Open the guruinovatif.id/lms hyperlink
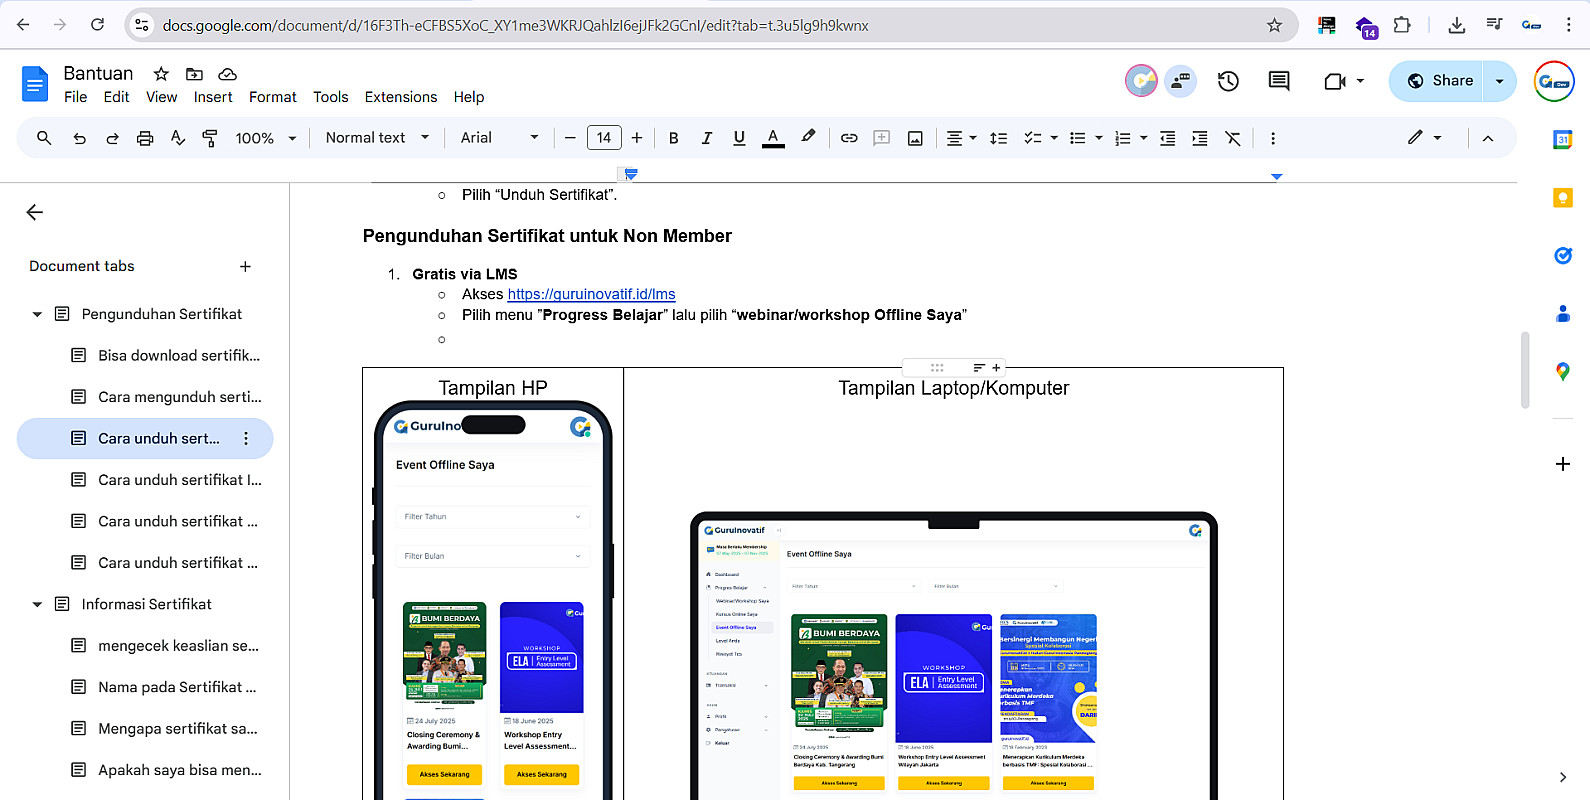Viewport: 1590px width, 800px height. coord(591,294)
